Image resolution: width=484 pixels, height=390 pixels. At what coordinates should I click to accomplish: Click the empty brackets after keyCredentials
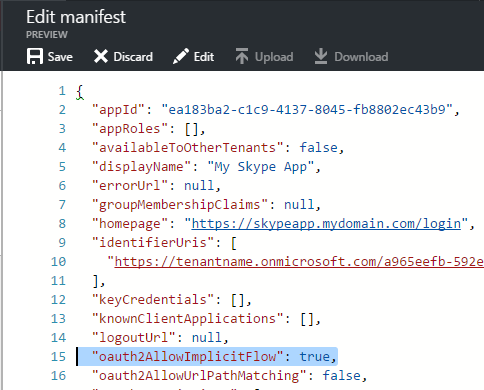[238, 300]
